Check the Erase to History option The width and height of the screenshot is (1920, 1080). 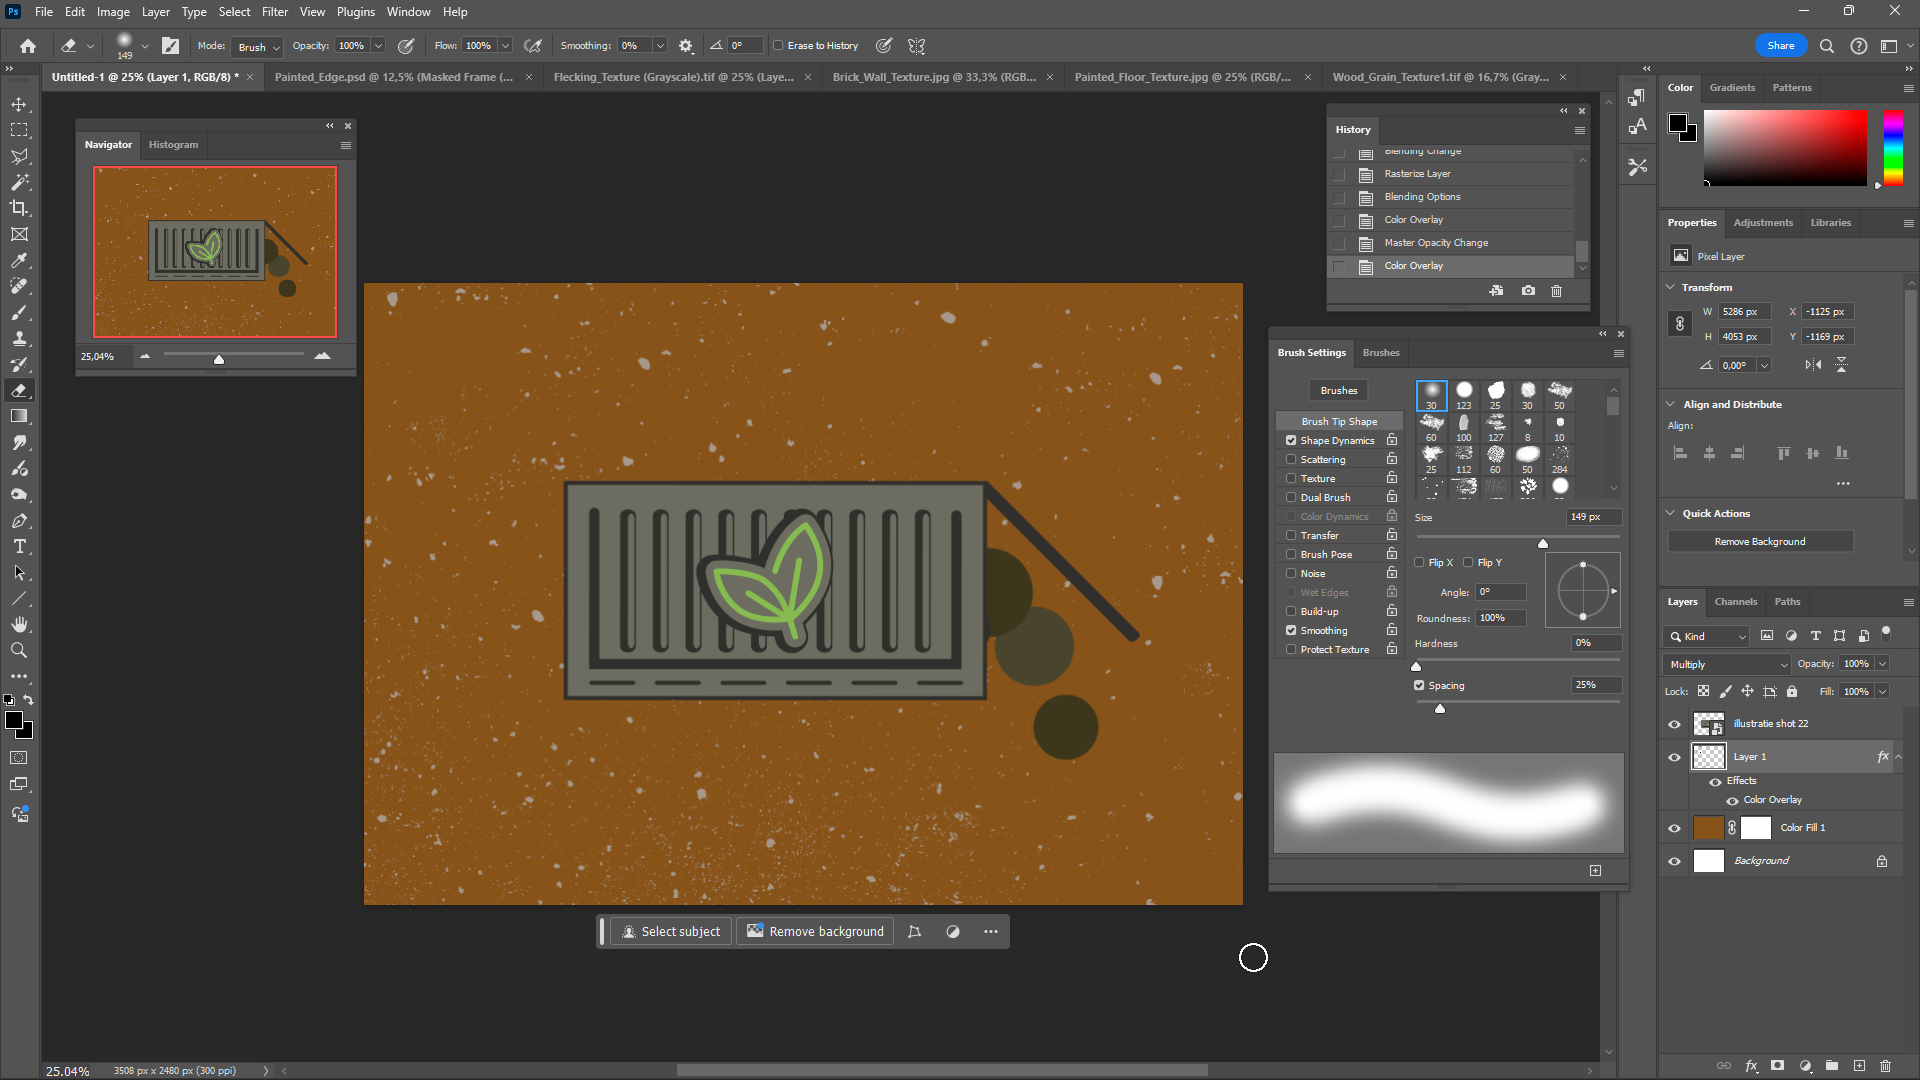(x=778, y=45)
